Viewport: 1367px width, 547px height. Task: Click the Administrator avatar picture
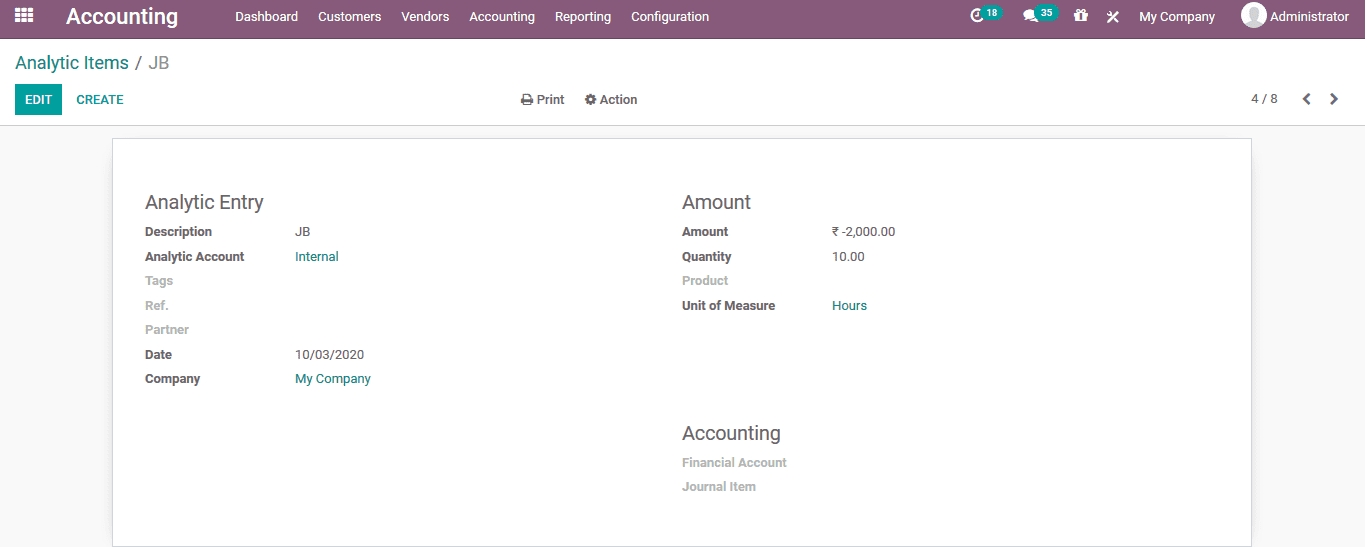pyautogui.click(x=1253, y=16)
